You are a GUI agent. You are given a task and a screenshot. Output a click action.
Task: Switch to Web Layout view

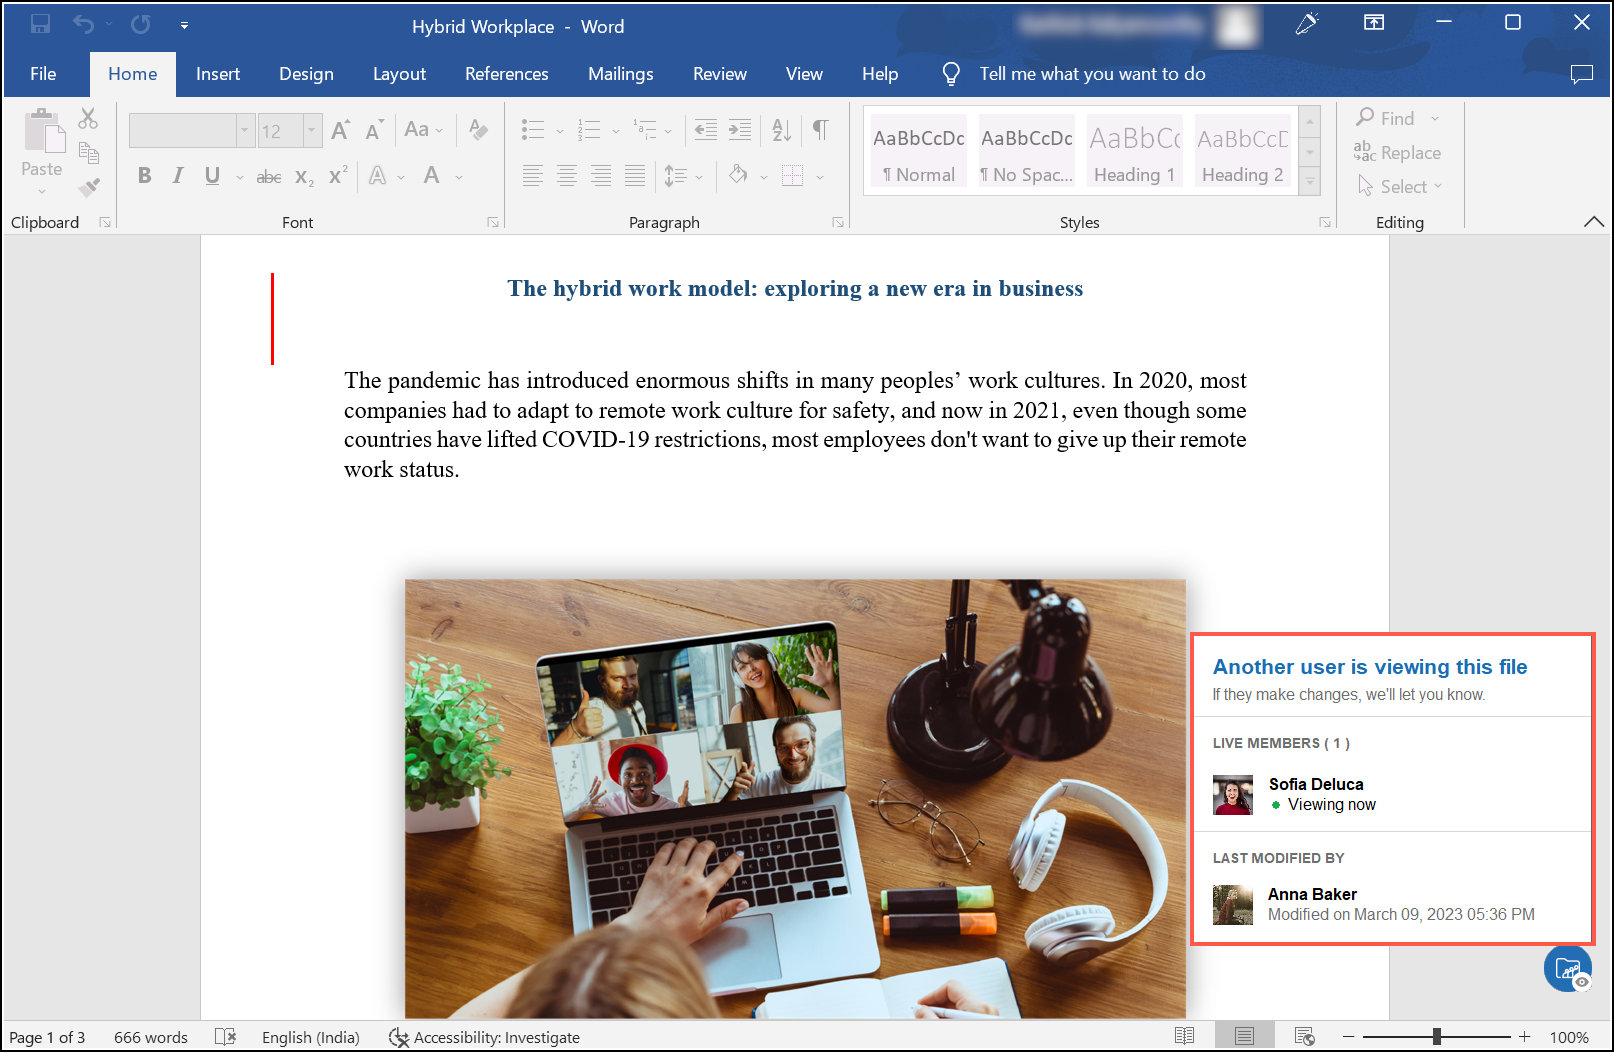[1304, 1036]
